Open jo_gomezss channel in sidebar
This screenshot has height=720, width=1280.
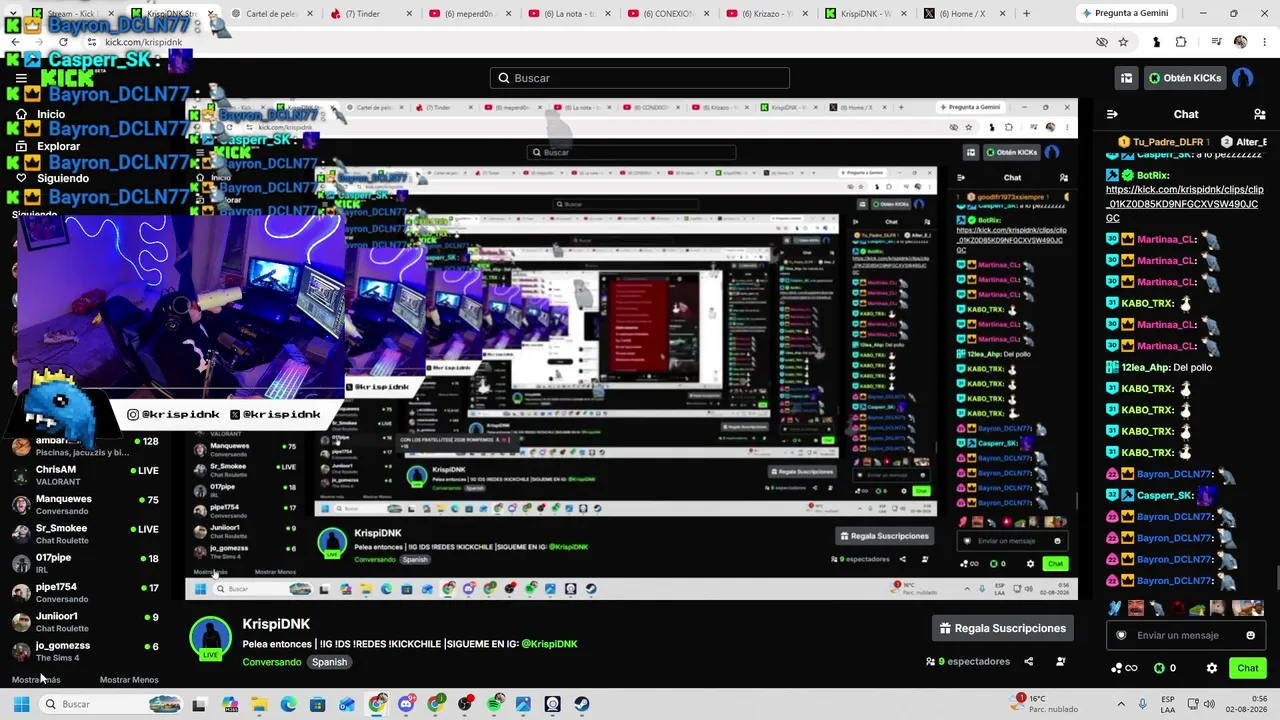pyautogui.click(x=85, y=651)
